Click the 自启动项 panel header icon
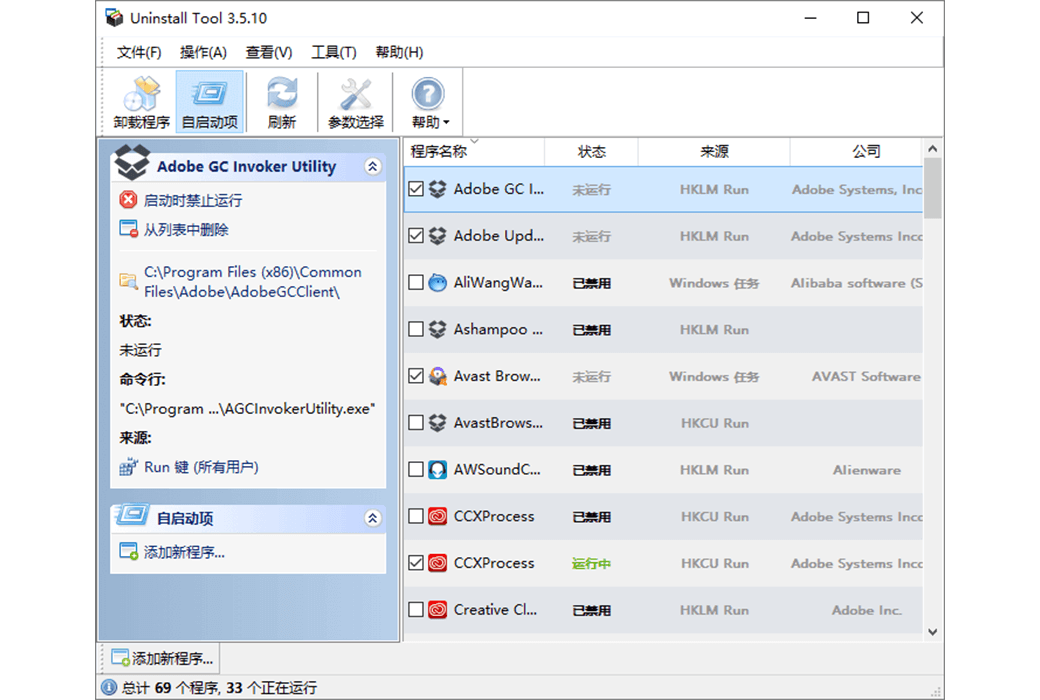1040x700 pixels. click(x=131, y=514)
